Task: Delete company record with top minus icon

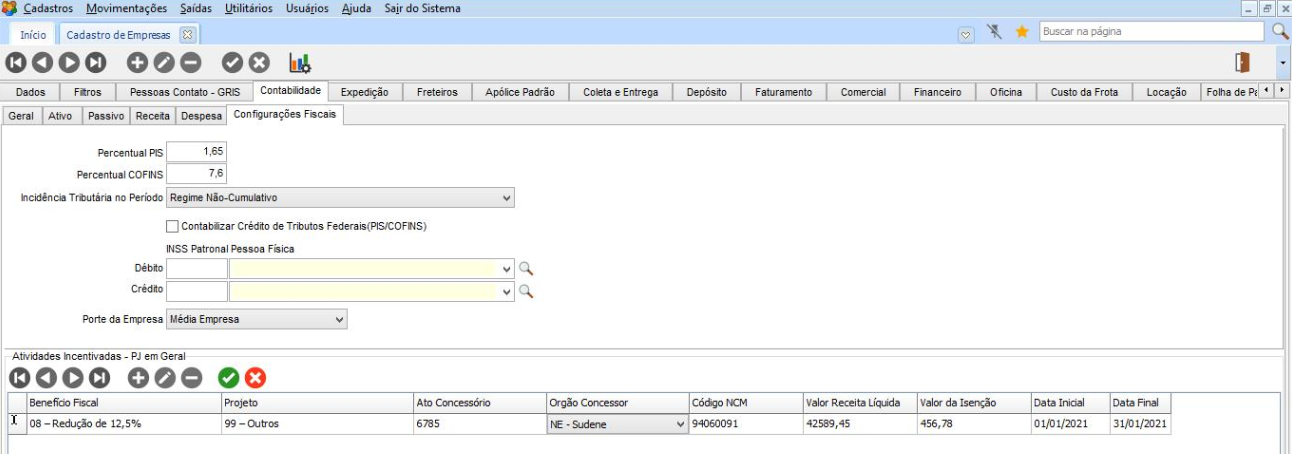Action: coord(191,62)
